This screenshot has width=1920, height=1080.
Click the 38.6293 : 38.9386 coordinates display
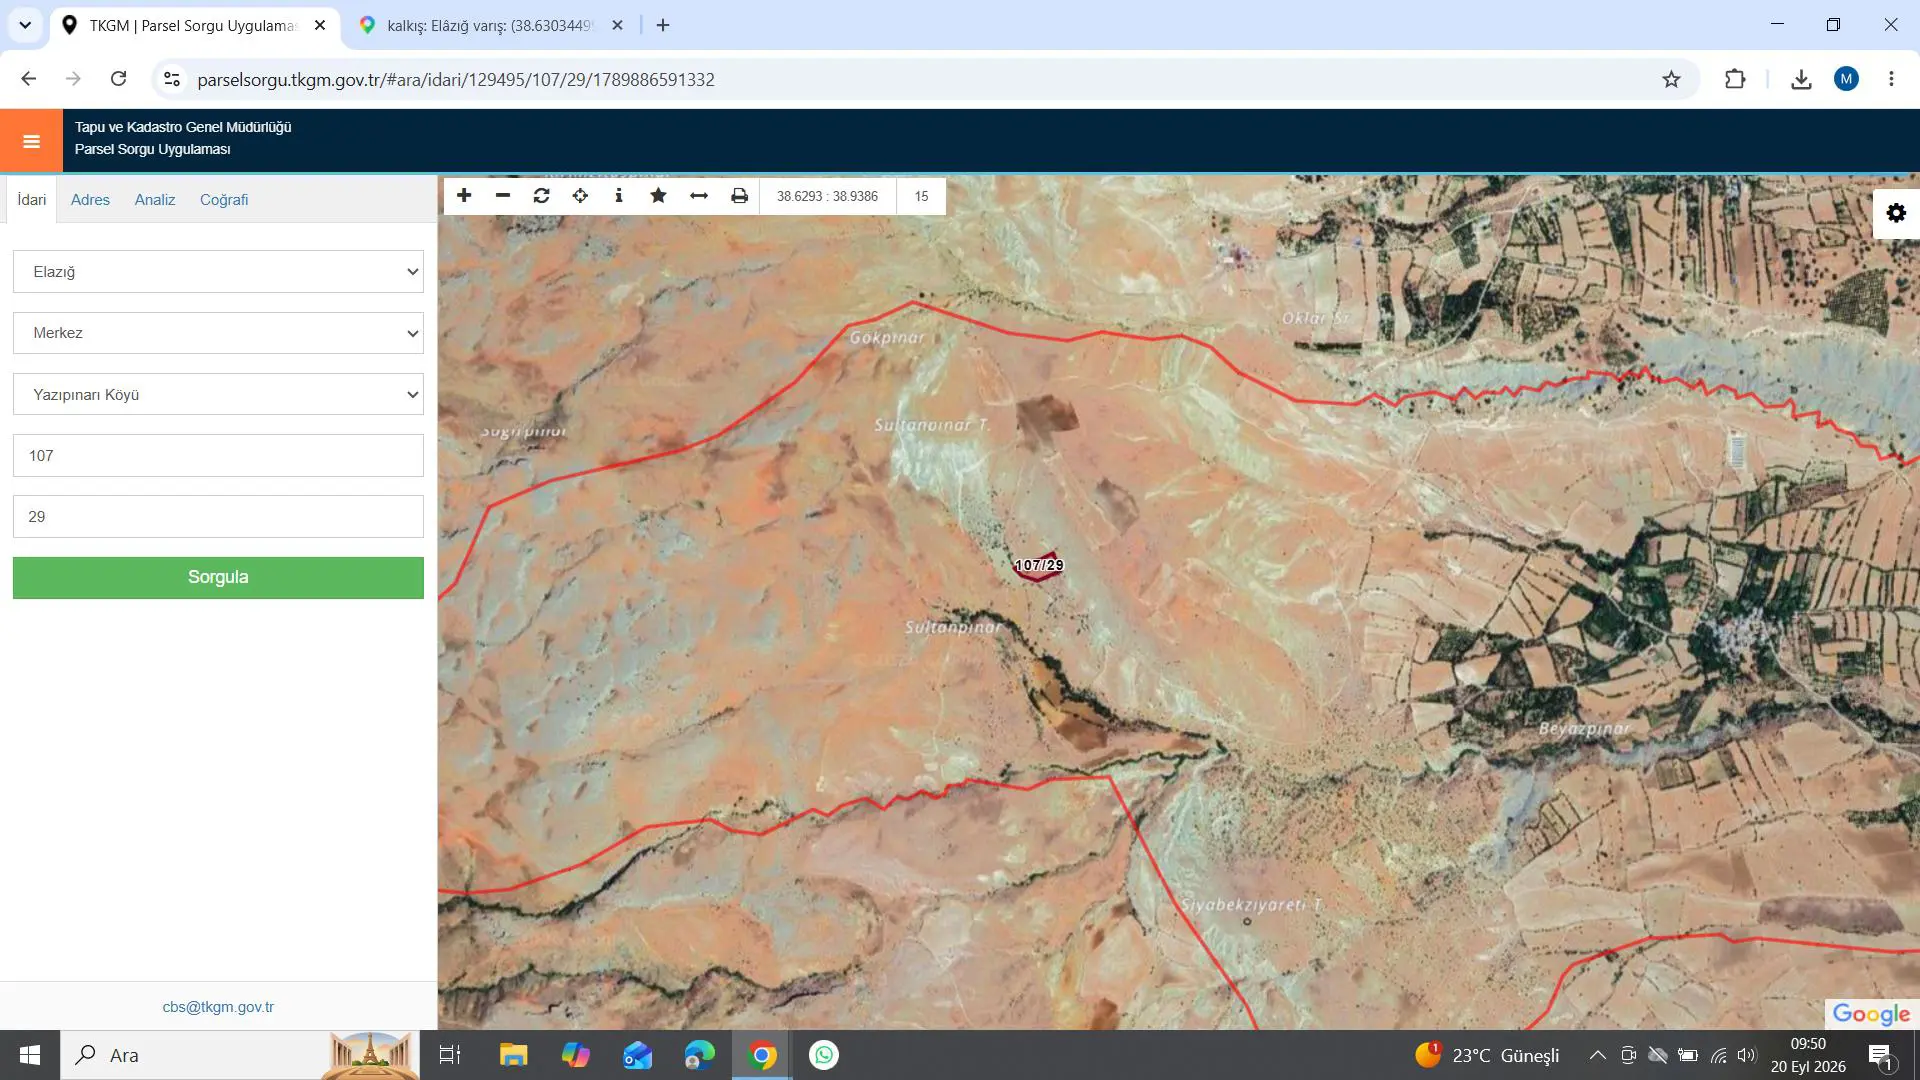[x=827, y=196]
